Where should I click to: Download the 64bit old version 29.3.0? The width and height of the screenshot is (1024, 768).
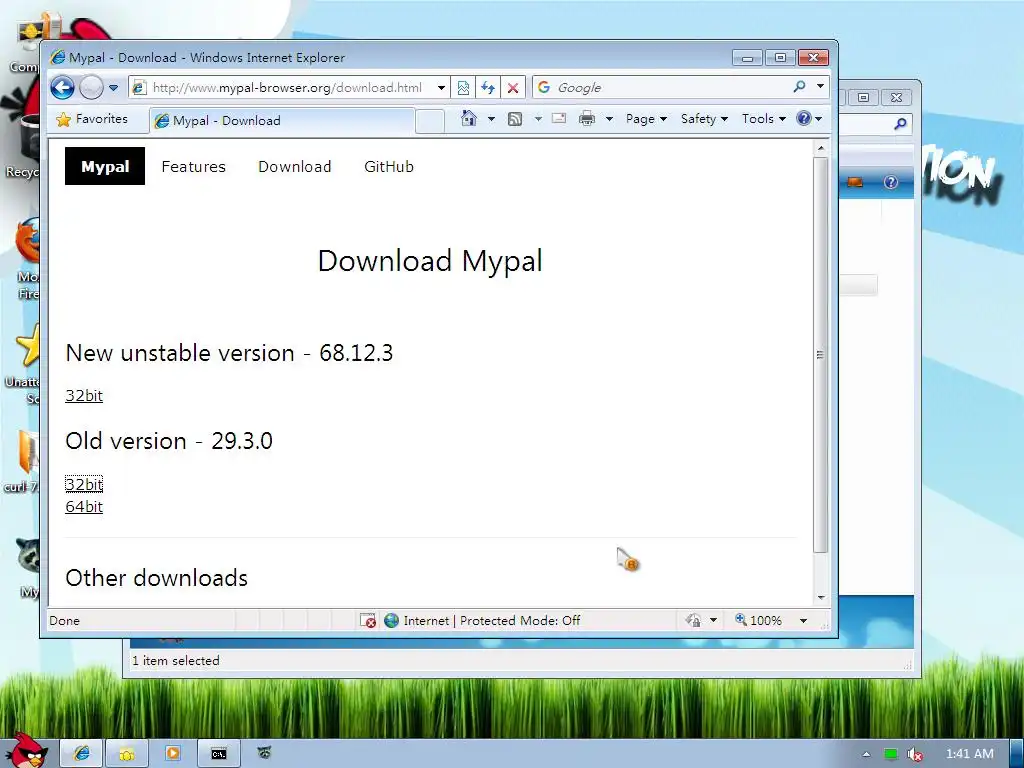[84, 506]
